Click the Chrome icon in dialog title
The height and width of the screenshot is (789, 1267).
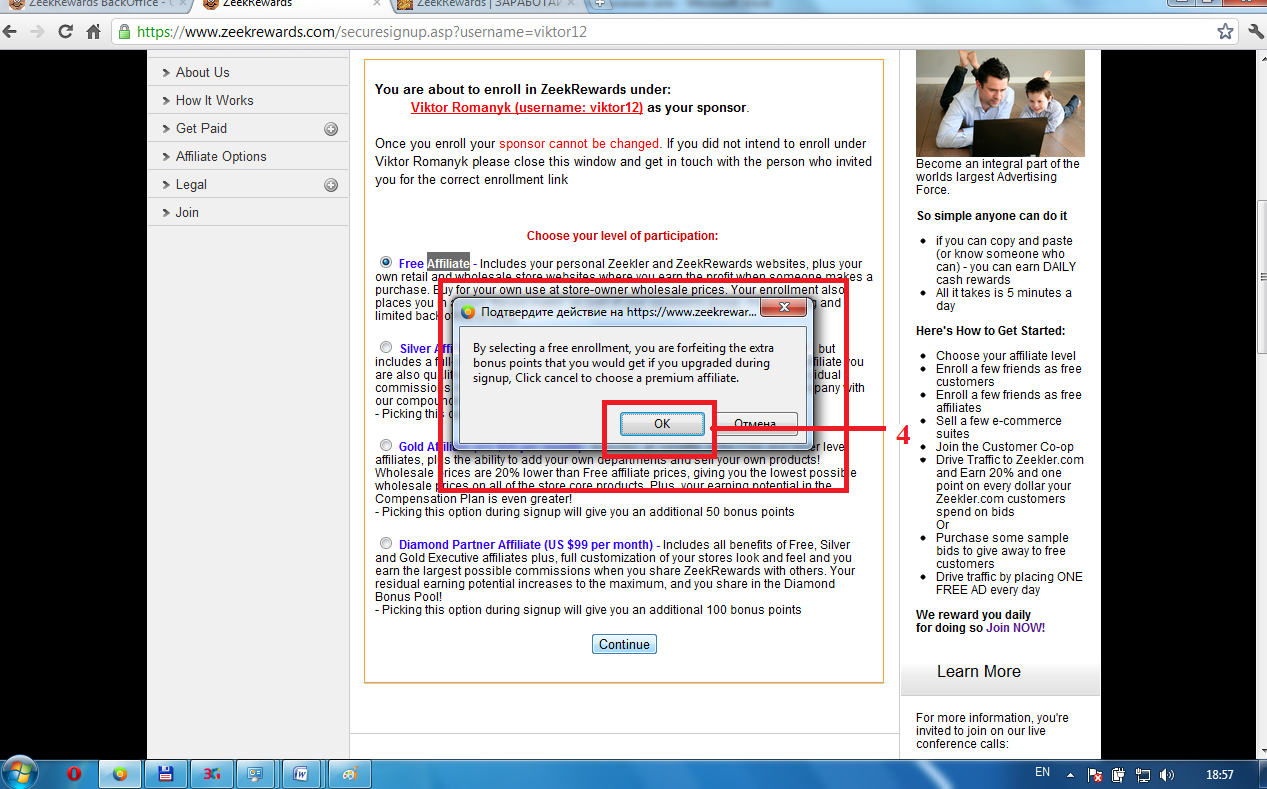point(467,311)
